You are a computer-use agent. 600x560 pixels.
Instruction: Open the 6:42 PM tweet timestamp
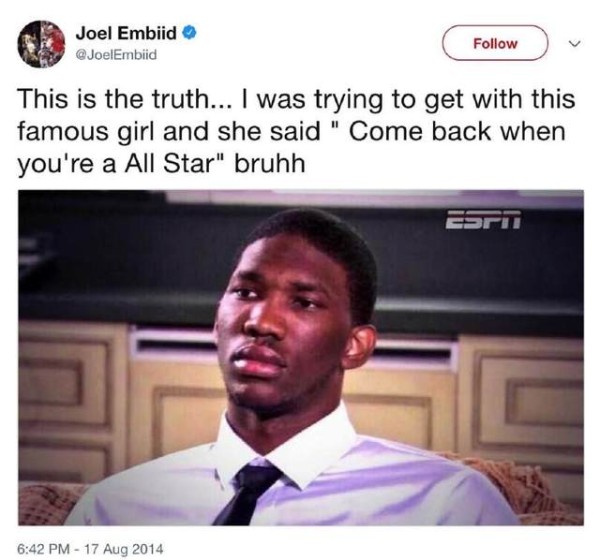(44, 549)
